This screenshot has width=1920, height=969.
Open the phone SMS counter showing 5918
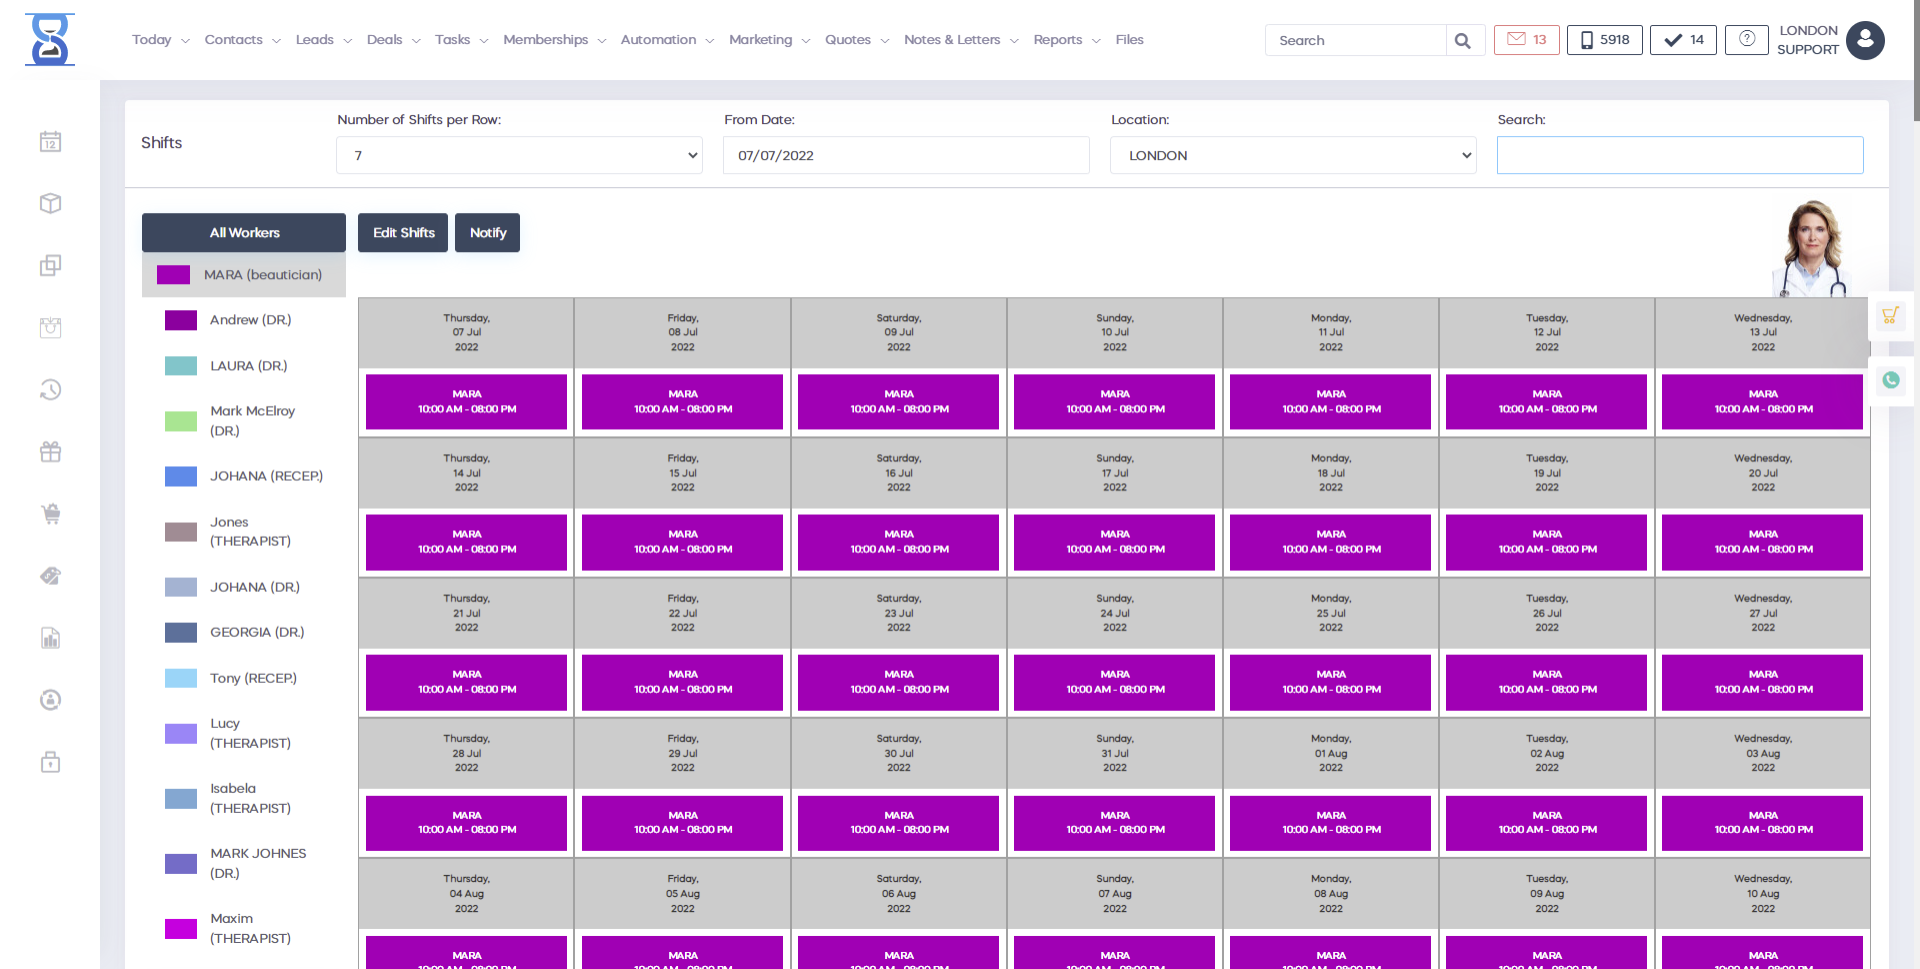1604,40
